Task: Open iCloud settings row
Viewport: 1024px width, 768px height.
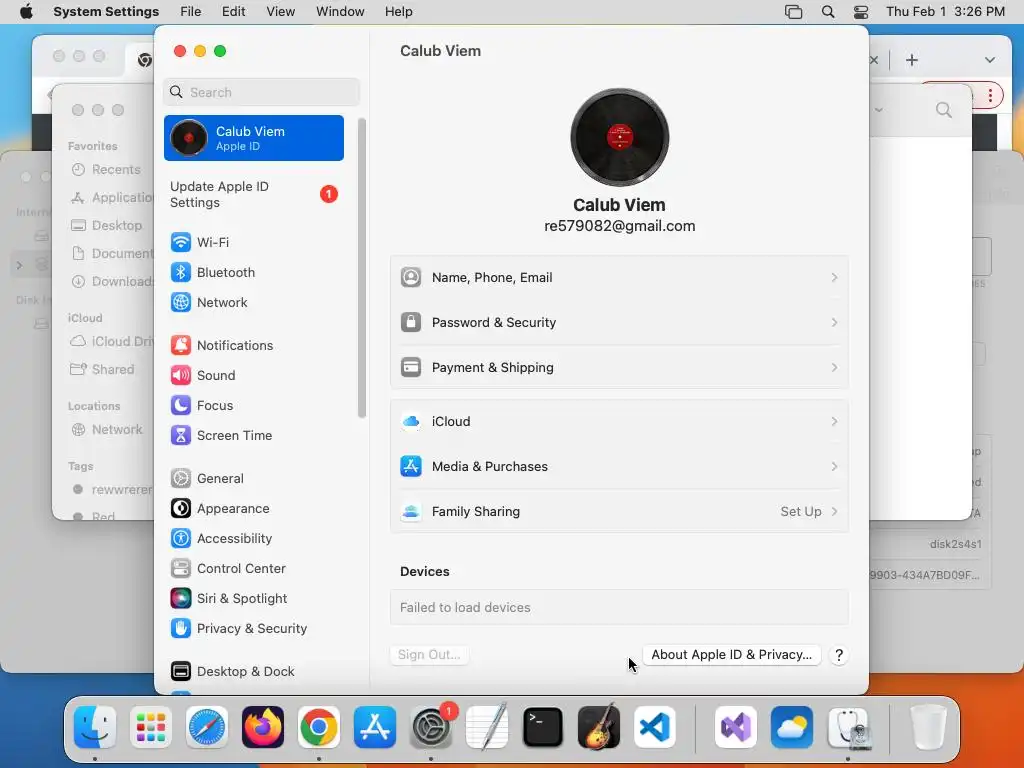Action: coord(619,421)
